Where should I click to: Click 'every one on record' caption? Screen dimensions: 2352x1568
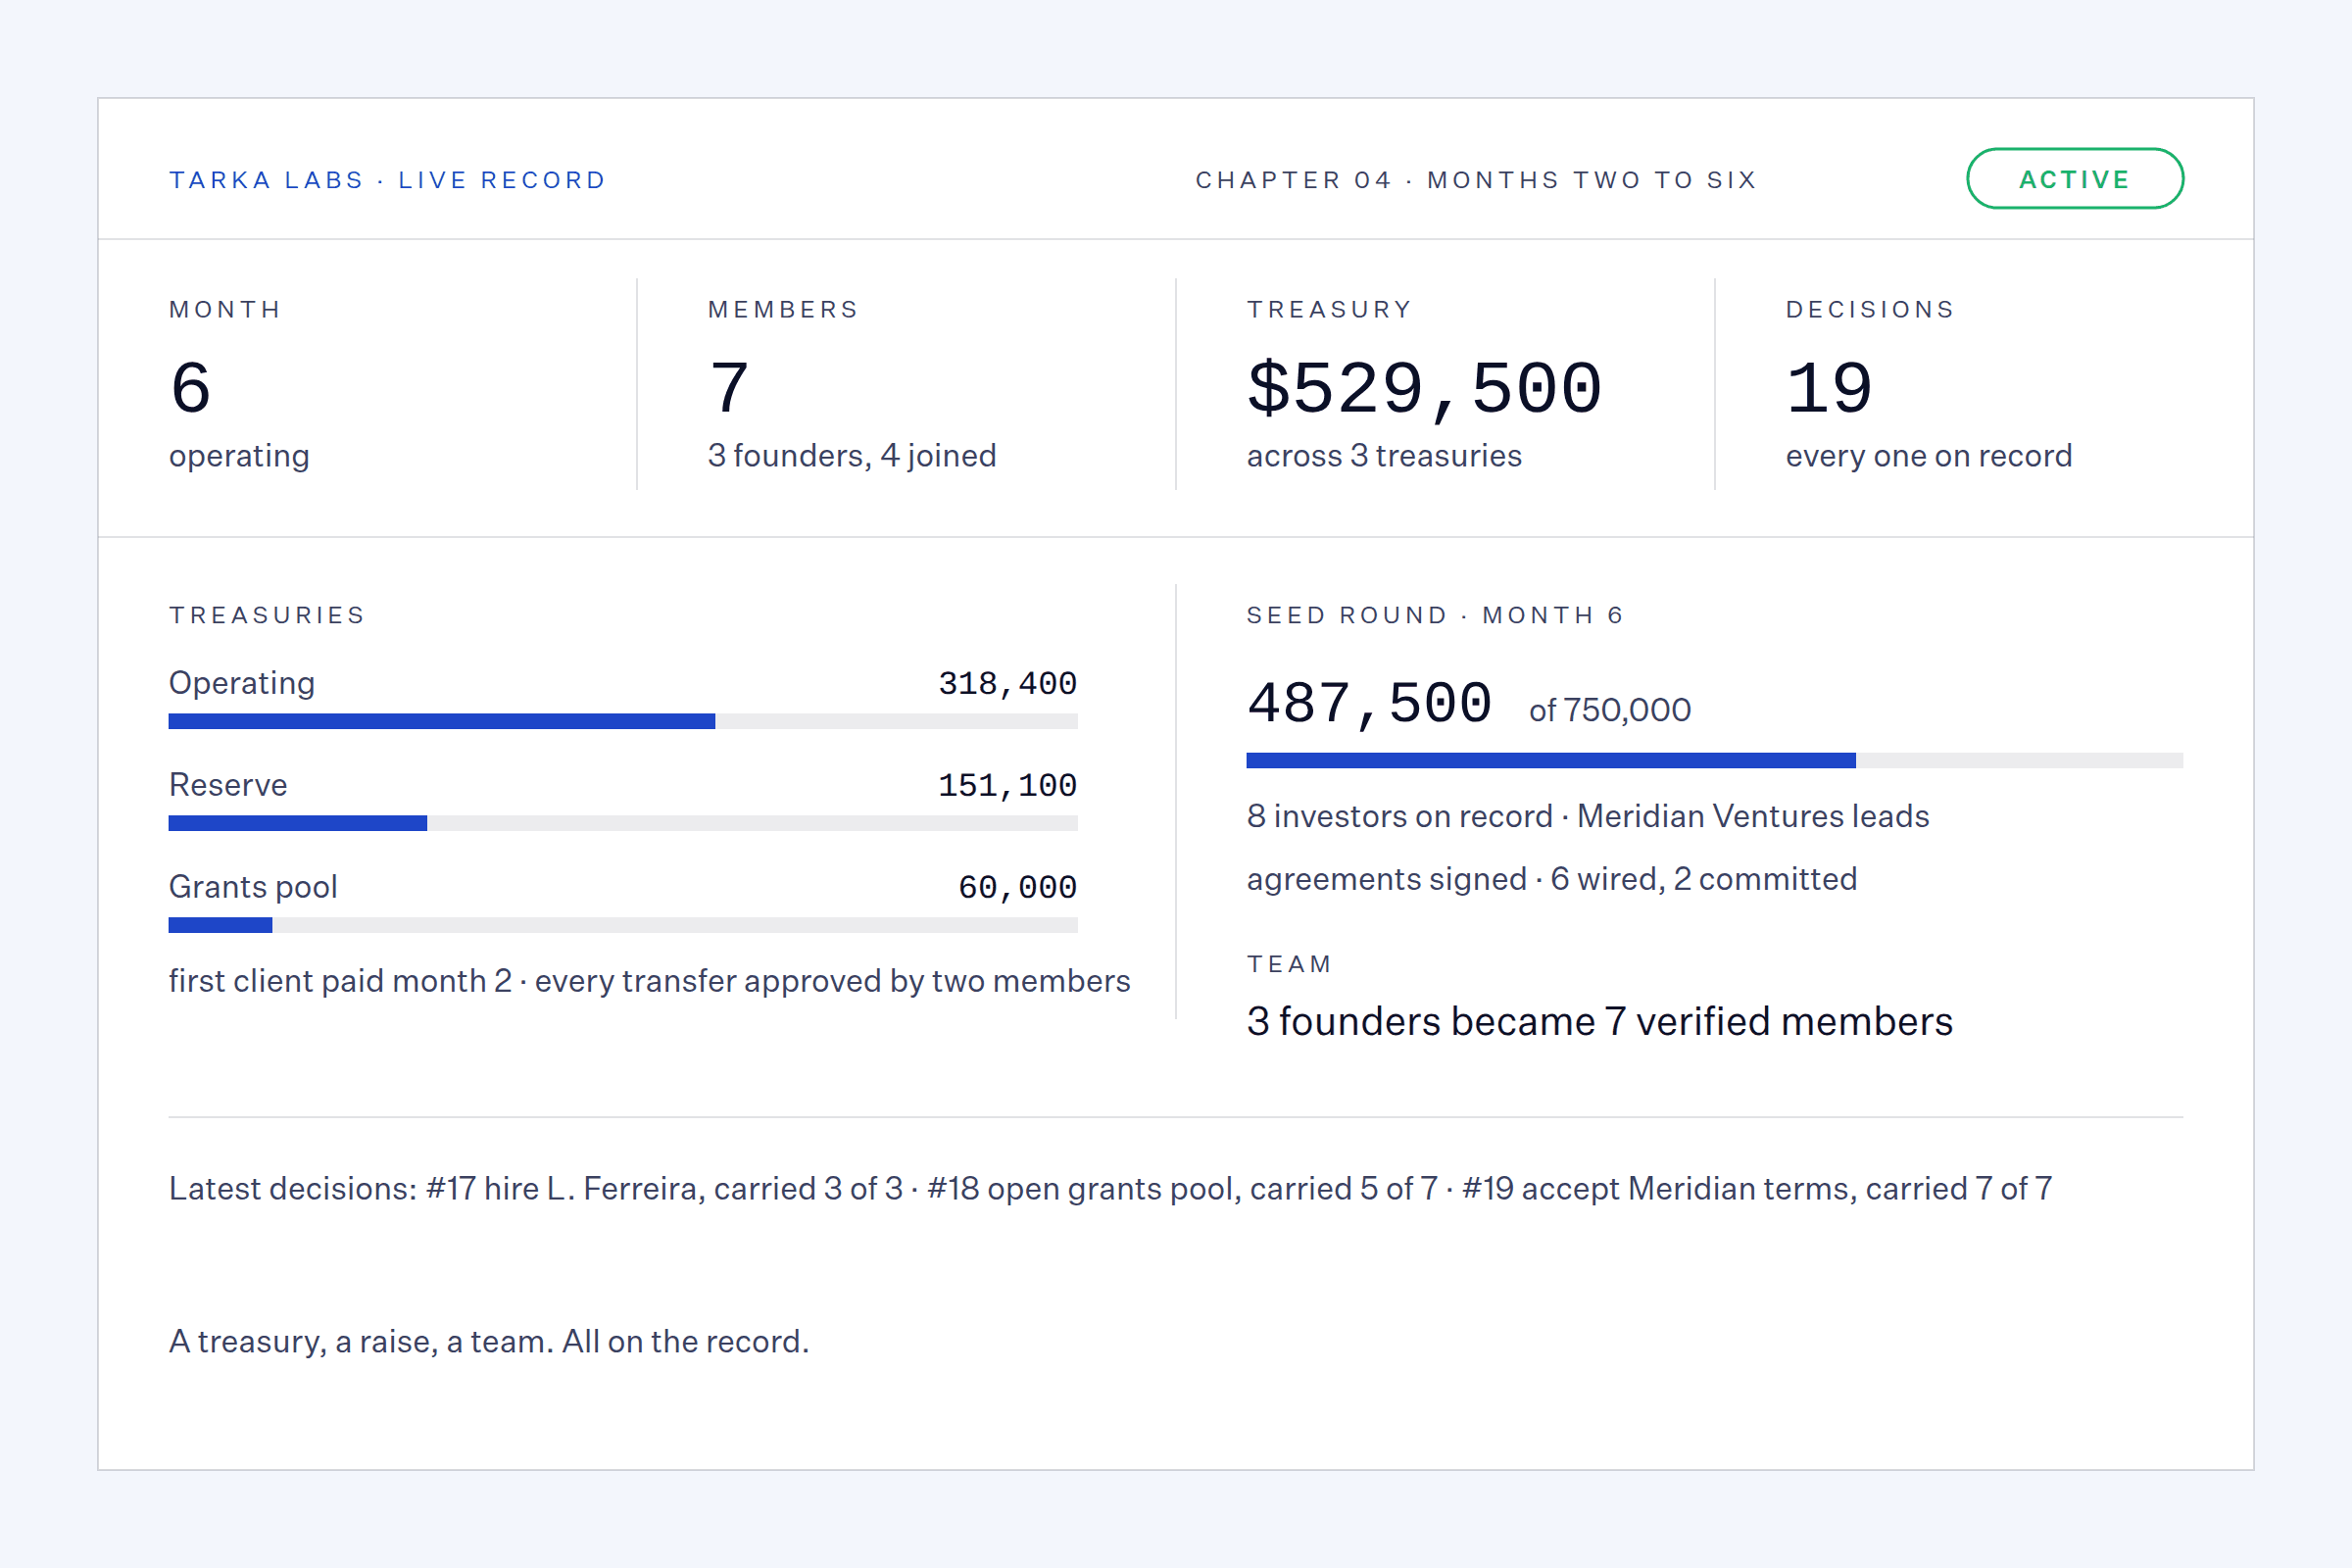pos(1929,456)
